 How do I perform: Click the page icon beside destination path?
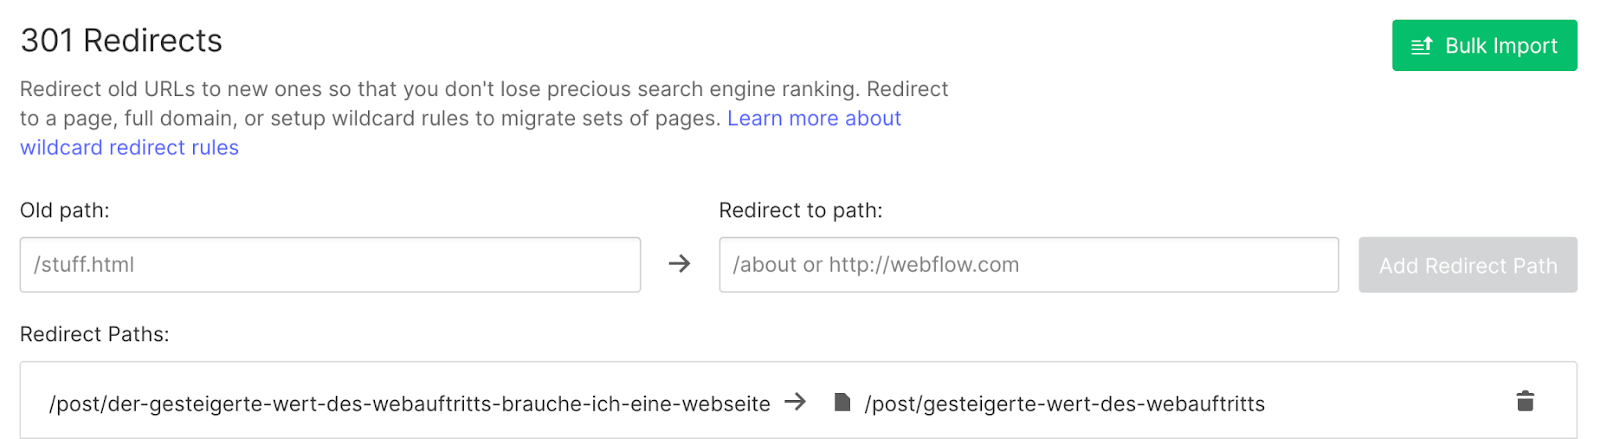[842, 402]
